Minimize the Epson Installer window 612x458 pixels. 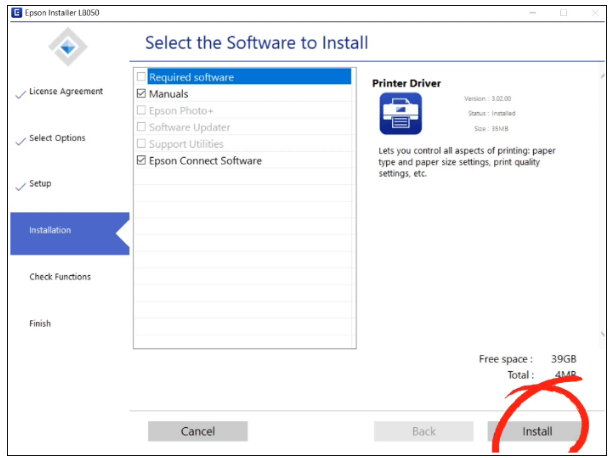pyautogui.click(x=533, y=12)
